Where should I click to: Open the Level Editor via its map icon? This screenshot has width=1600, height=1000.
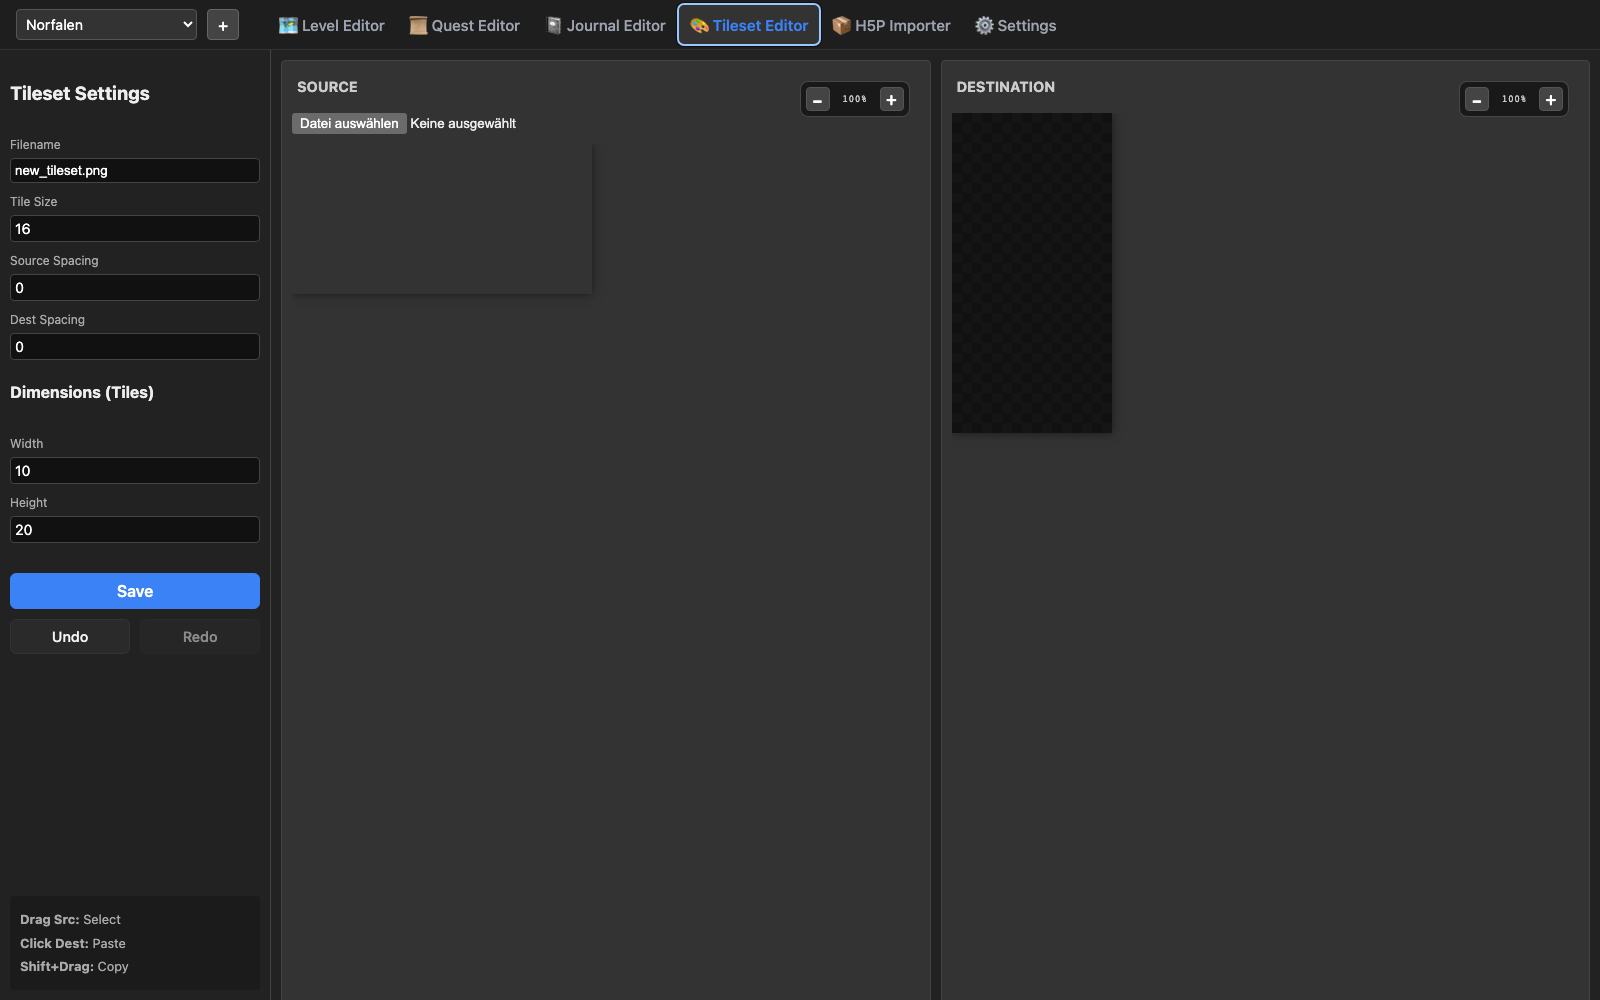pos(287,25)
